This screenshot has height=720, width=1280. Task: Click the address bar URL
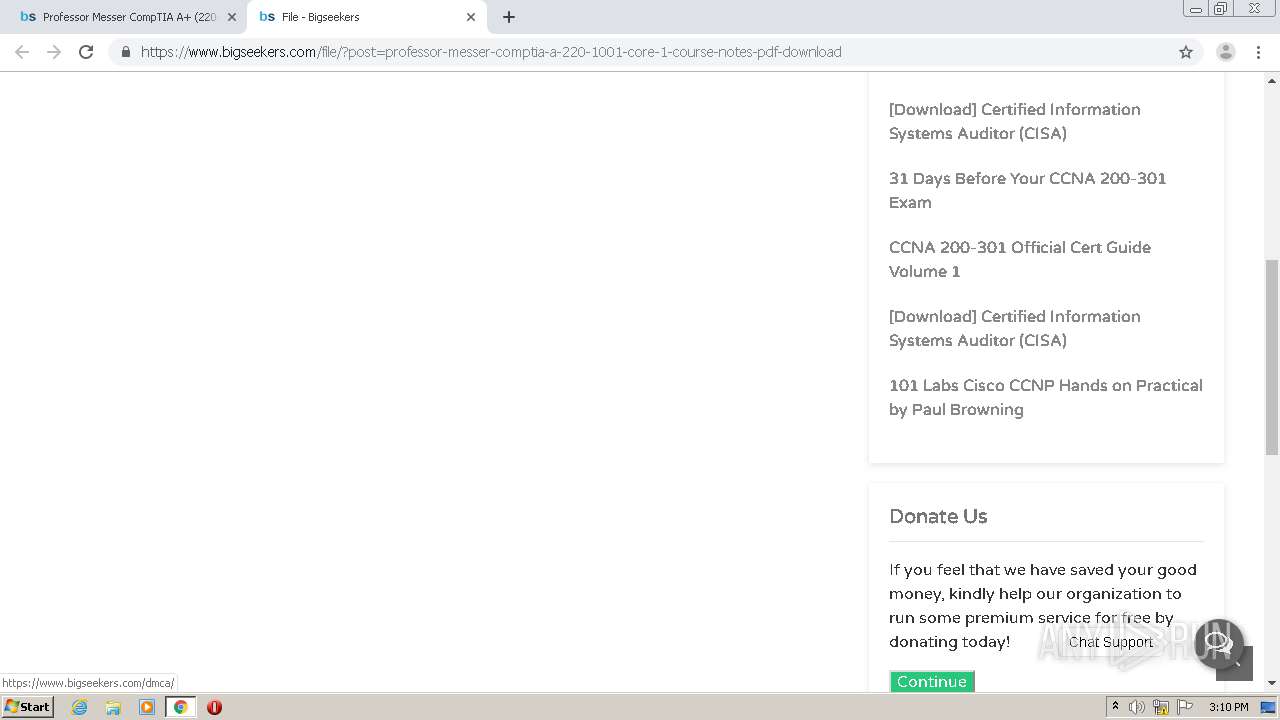491,52
